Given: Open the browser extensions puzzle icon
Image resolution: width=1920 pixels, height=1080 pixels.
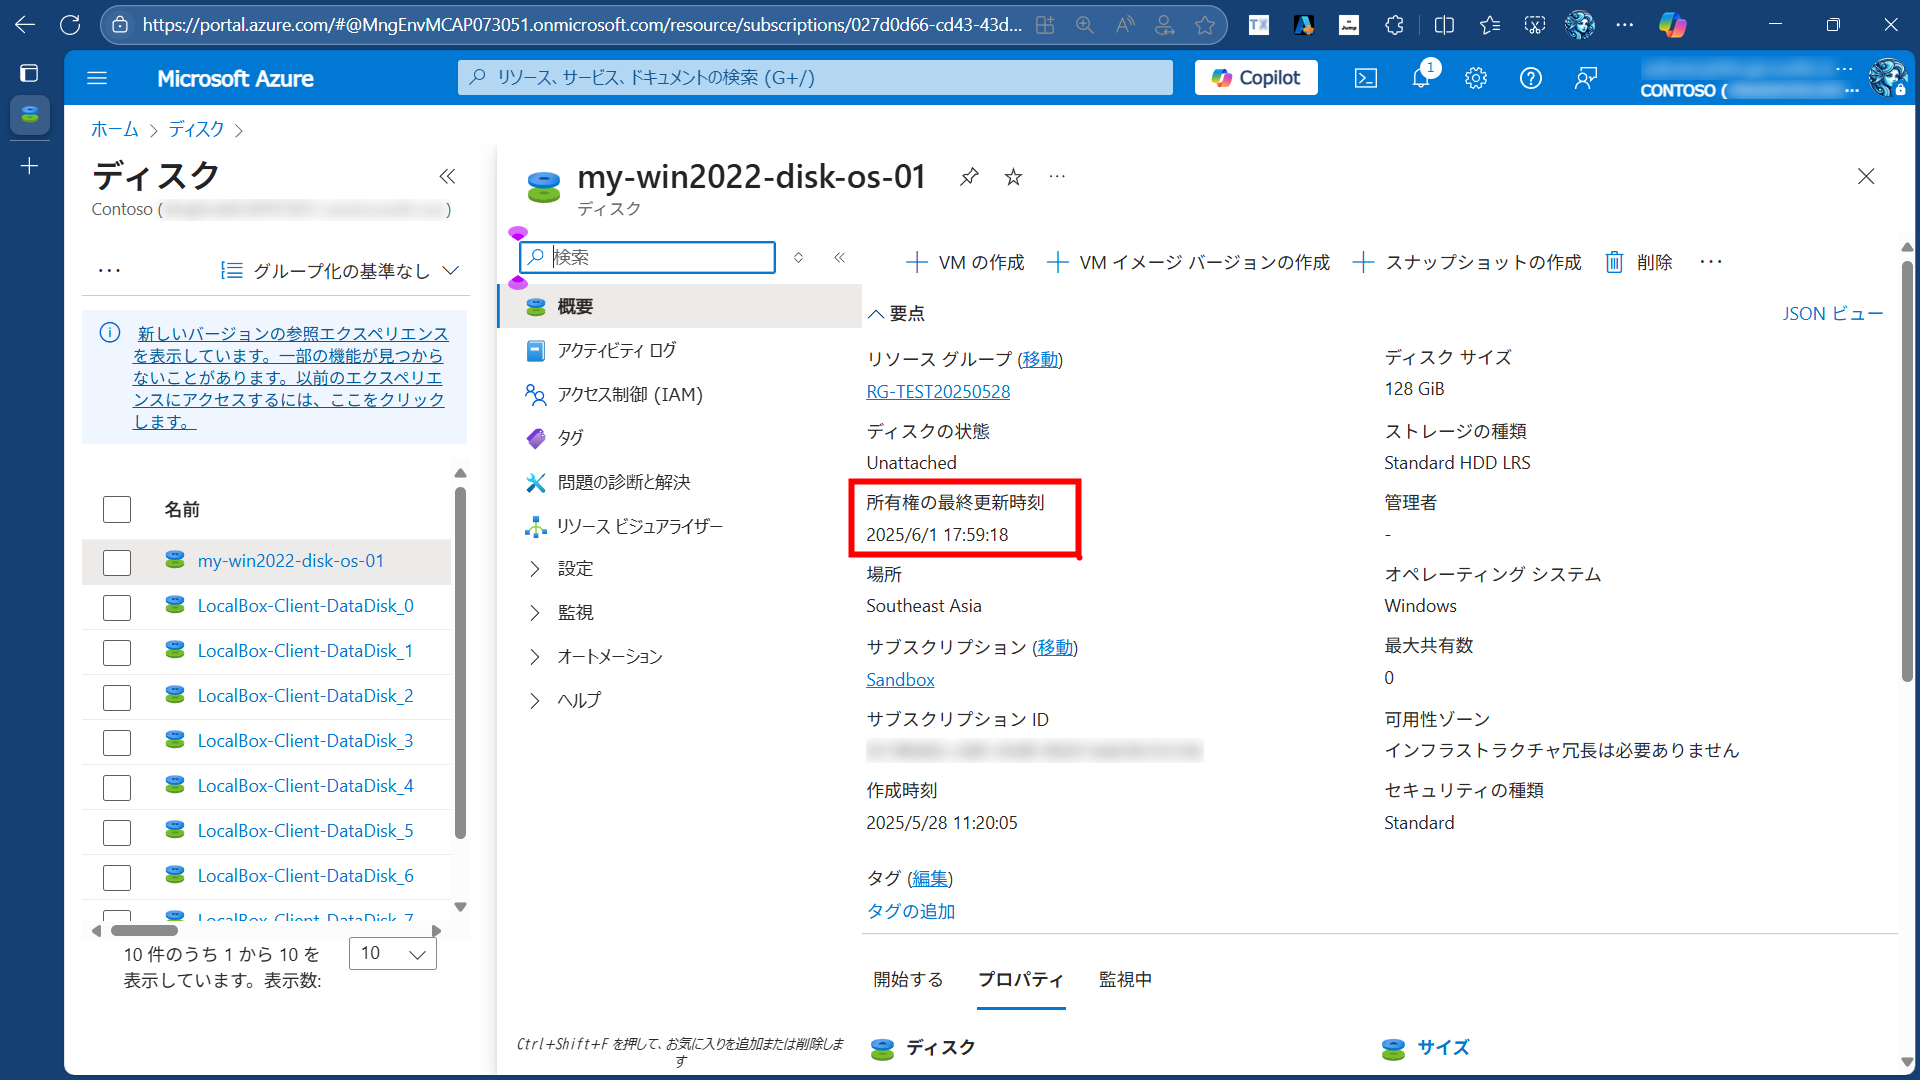Looking at the screenshot, I should pyautogui.click(x=1395, y=25).
